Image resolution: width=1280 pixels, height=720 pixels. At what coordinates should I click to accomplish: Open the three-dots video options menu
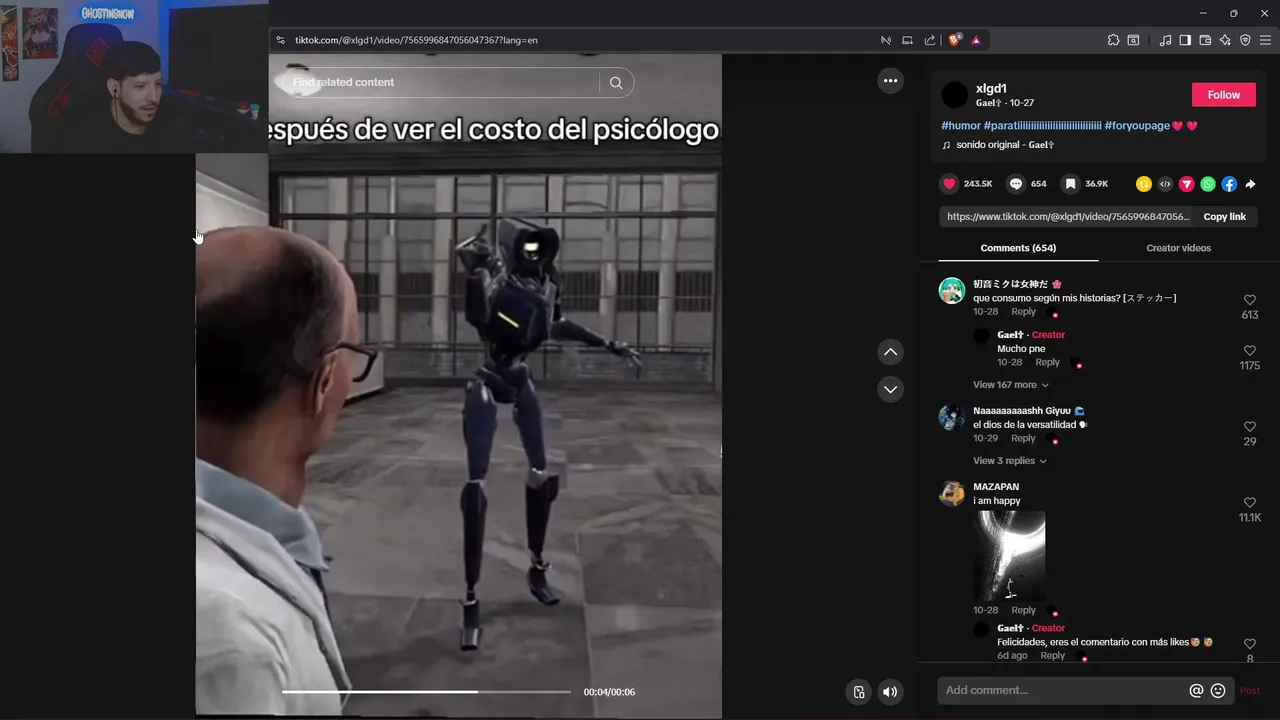point(890,81)
